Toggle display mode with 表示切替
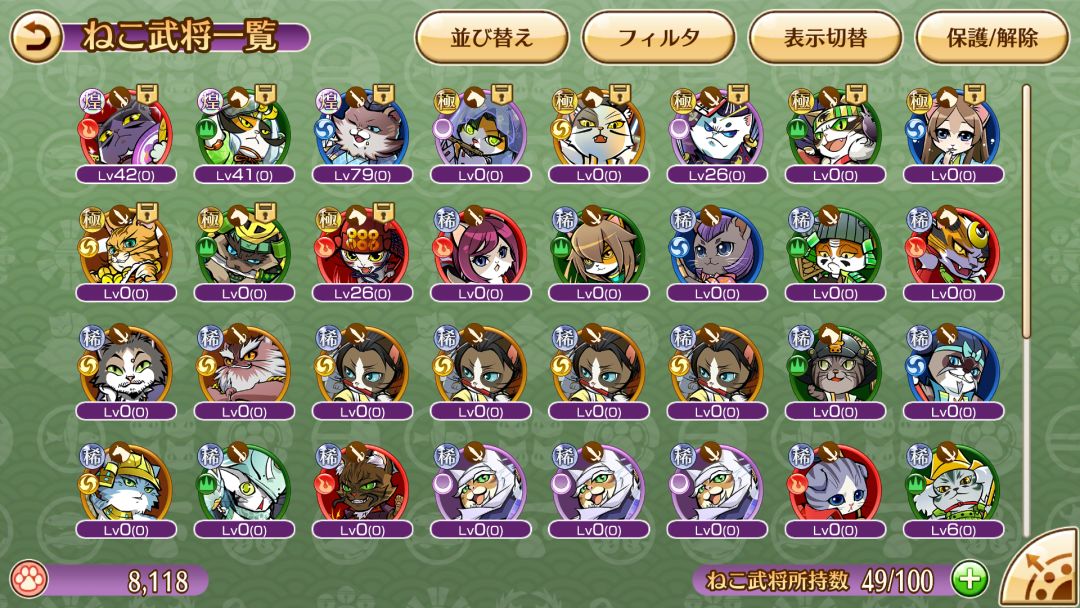The width and height of the screenshot is (1080, 608). (825, 37)
